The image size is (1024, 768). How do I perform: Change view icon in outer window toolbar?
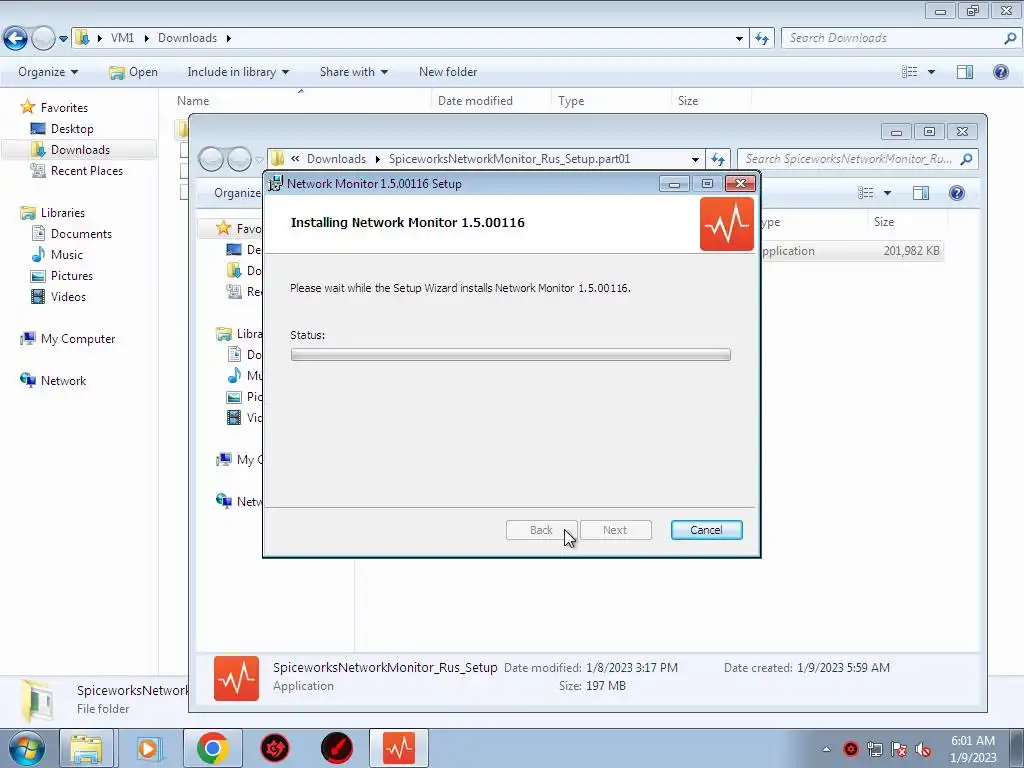pos(910,72)
